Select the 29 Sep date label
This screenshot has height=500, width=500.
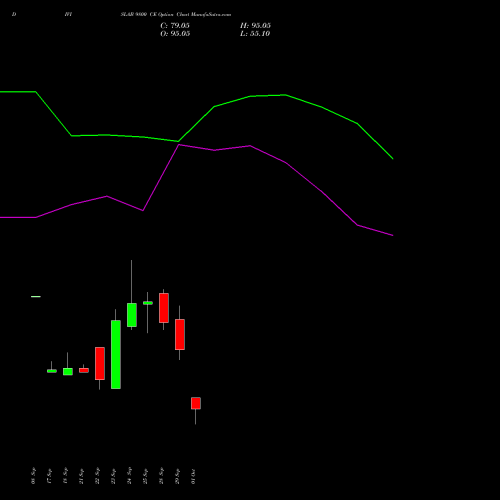pyautogui.click(x=177, y=476)
